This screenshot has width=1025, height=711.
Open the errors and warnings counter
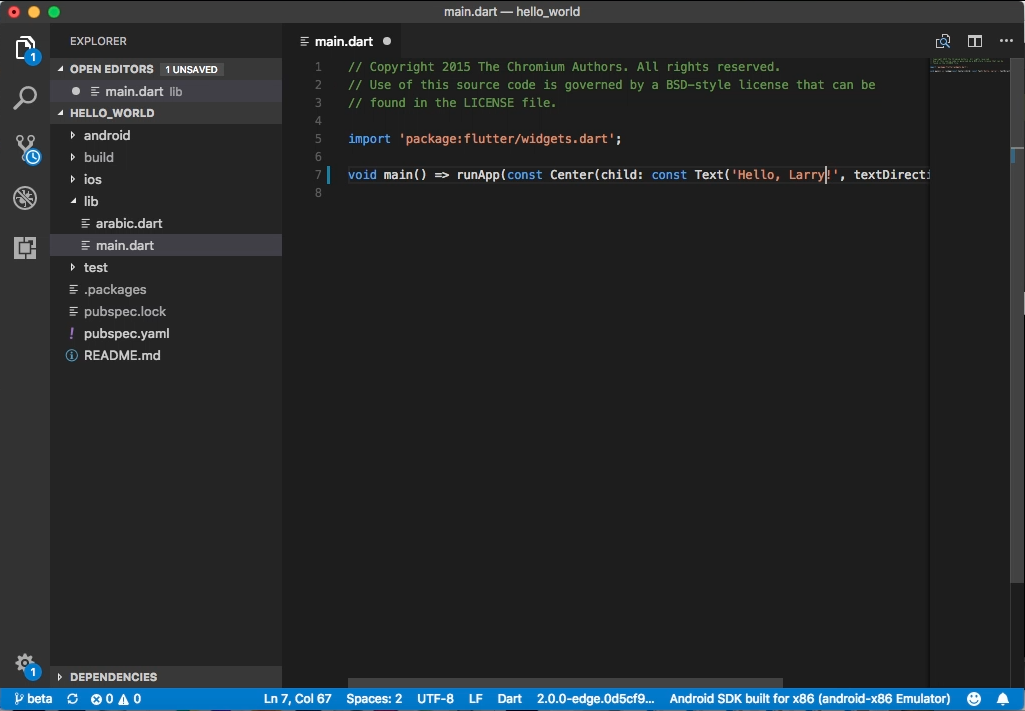point(116,699)
